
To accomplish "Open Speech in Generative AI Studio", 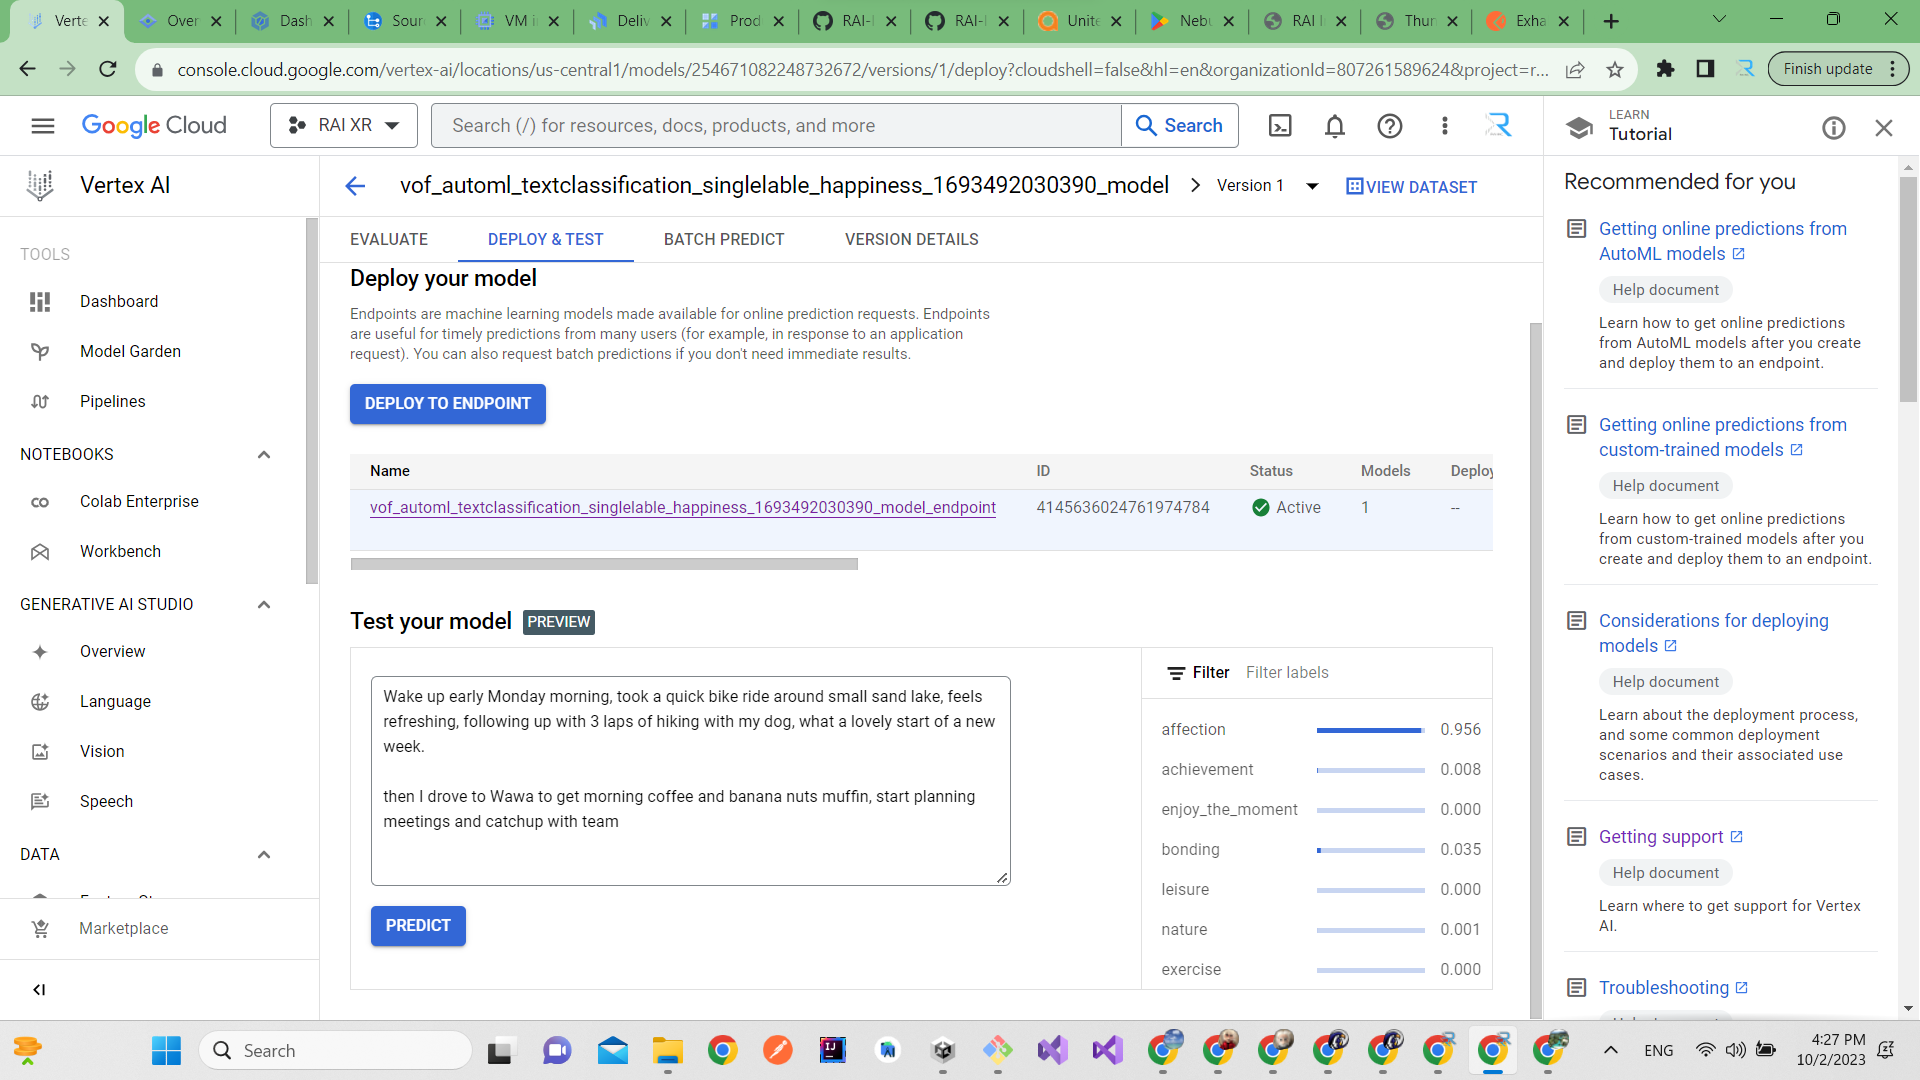I will (106, 801).
